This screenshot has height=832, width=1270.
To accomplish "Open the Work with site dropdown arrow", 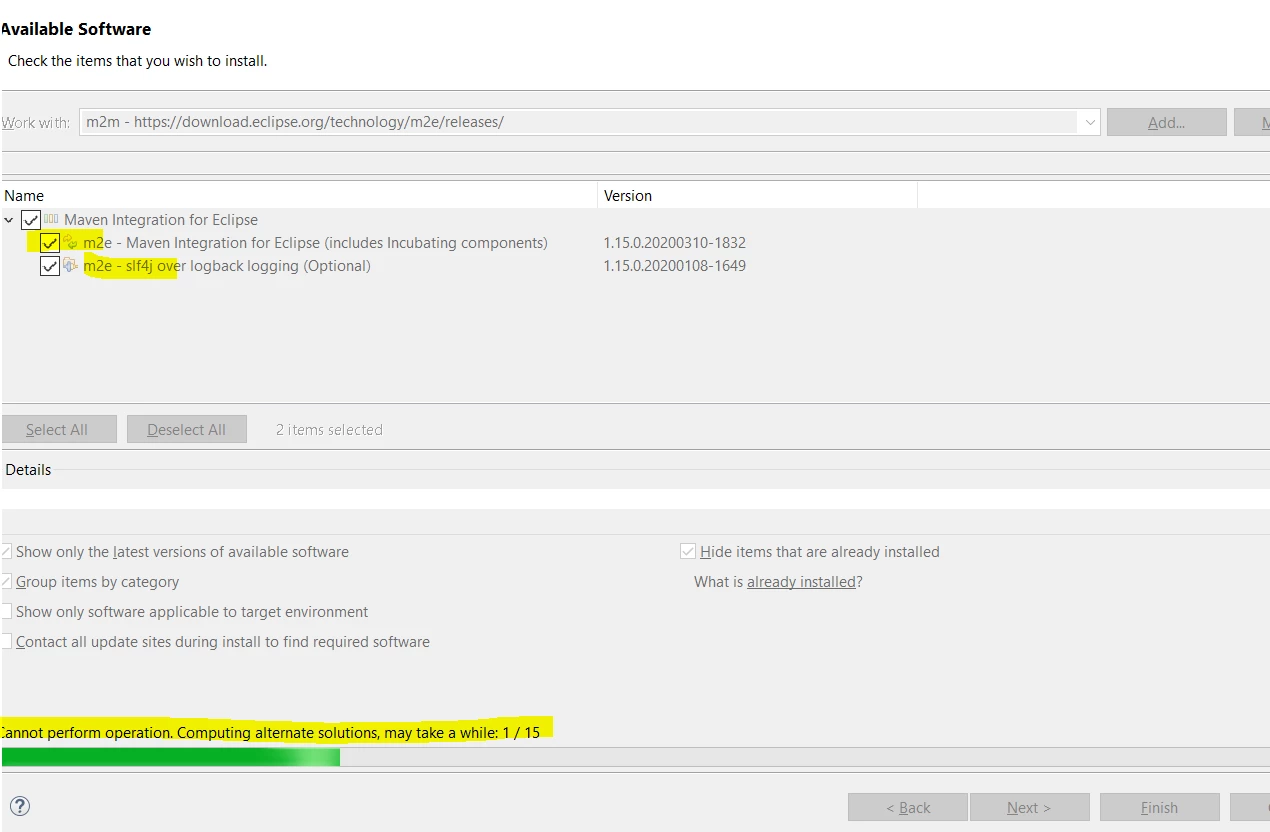I will tap(1089, 122).
